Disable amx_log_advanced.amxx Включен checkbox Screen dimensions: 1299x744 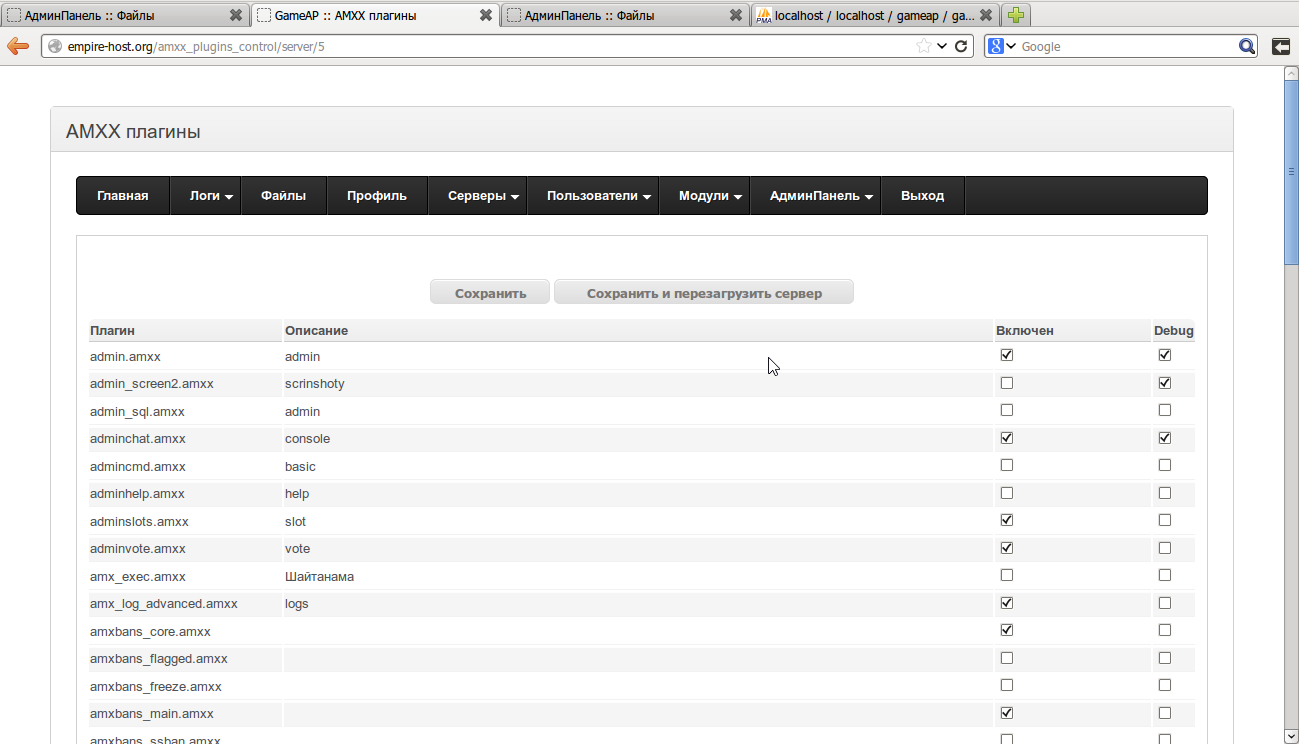tap(1007, 603)
